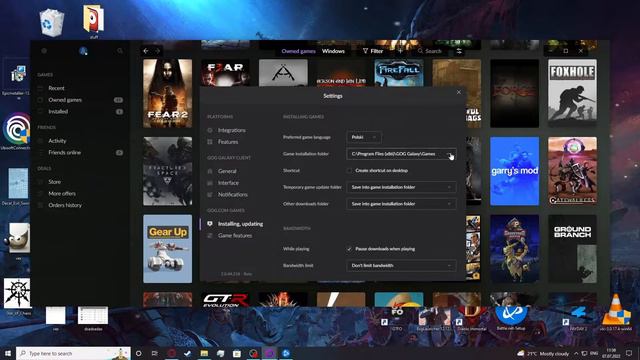Open the Battle.net Setup desktop icon
Viewport: 640px width, 360px height.
tap(511, 317)
